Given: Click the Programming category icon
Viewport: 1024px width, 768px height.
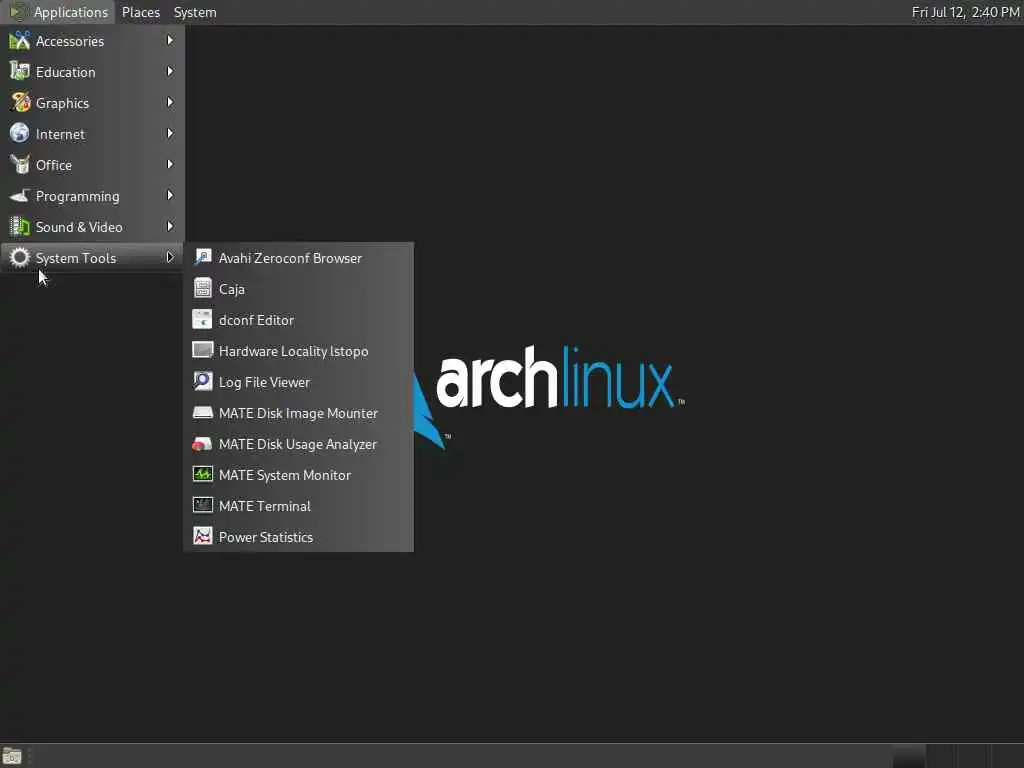Looking at the screenshot, I should (x=20, y=196).
